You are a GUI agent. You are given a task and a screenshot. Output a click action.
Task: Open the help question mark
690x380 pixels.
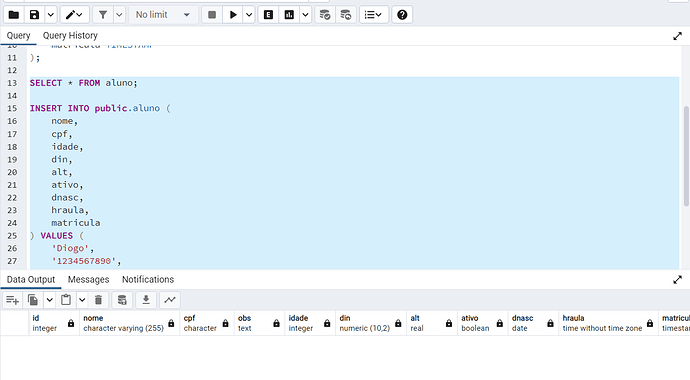(x=402, y=15)
